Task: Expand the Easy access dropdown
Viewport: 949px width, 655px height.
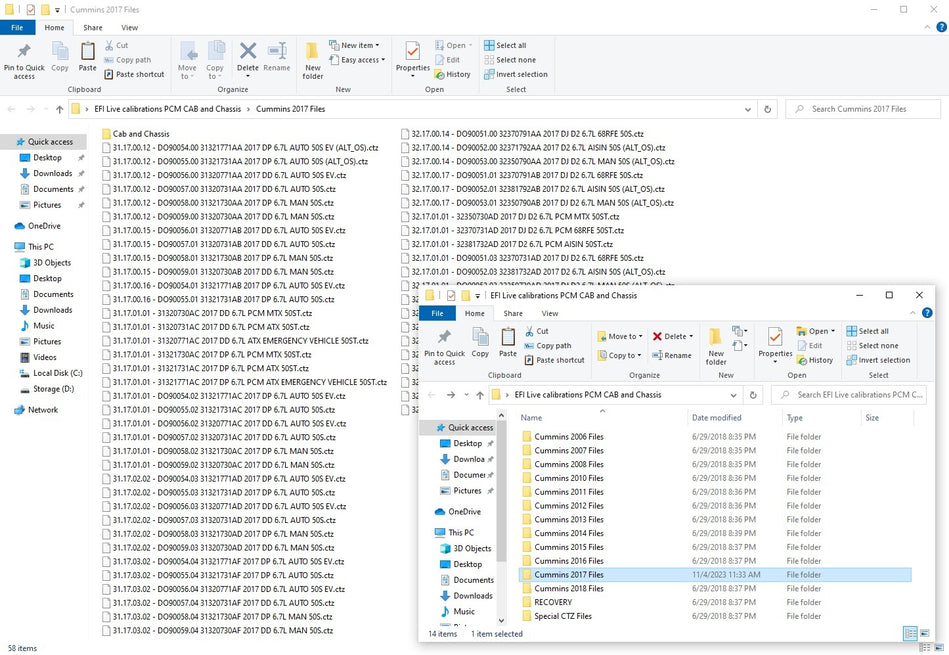Action: (x=360, y=60)
